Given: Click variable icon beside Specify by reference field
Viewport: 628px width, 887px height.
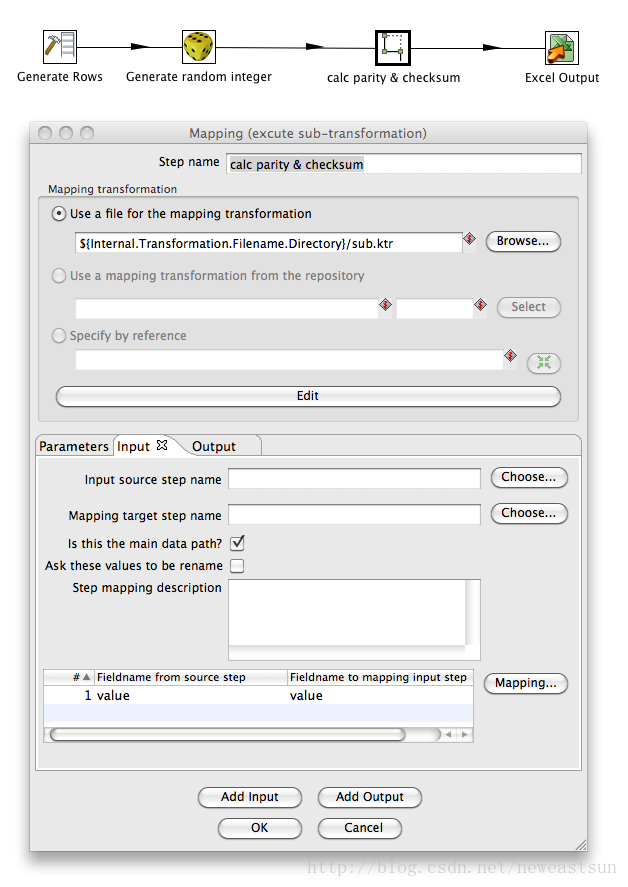Looking at the screenshot, I should click(x=510, y=355).
